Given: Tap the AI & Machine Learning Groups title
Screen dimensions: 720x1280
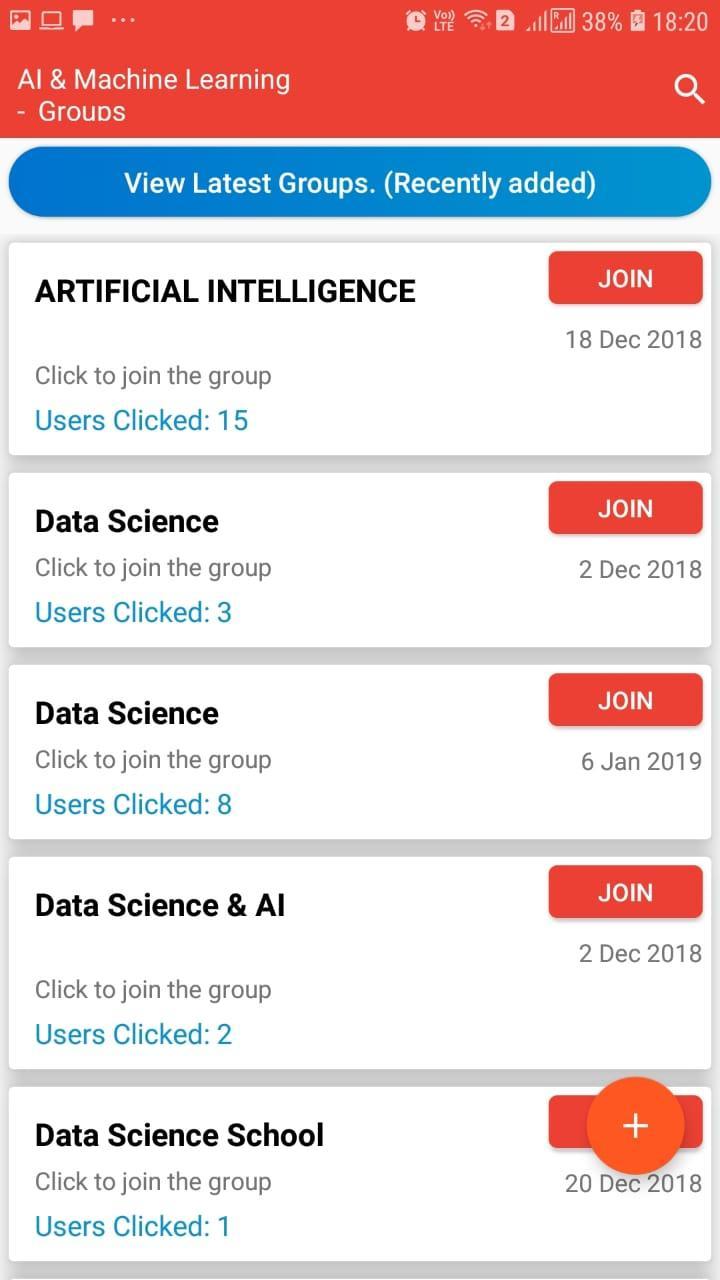Looking at the screenshot, I should 154,94.
